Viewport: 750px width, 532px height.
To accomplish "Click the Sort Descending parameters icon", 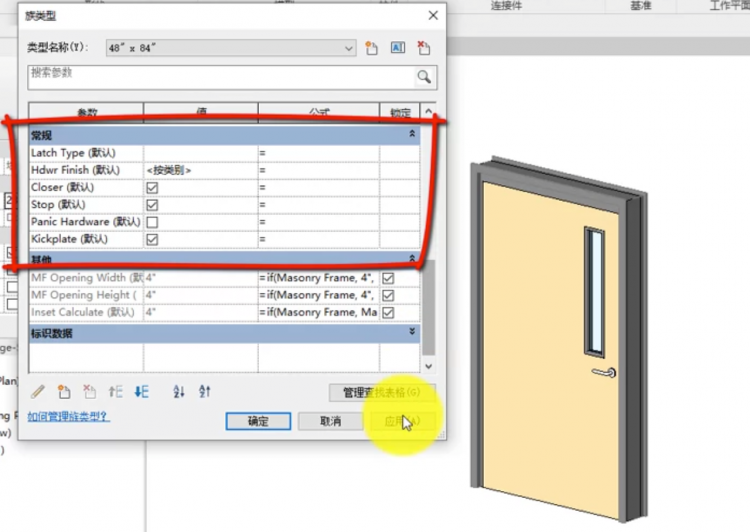I will (x=205, y=392).
